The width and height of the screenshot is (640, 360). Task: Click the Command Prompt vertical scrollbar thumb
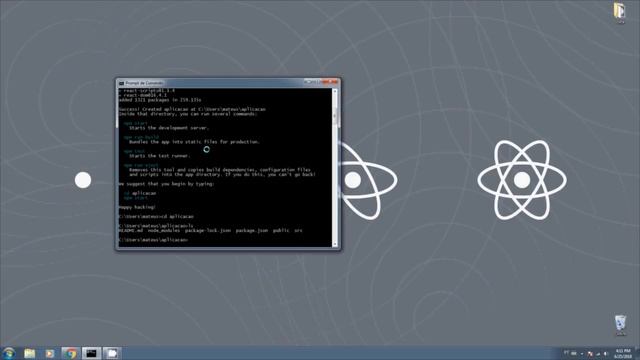pos(335,116)
